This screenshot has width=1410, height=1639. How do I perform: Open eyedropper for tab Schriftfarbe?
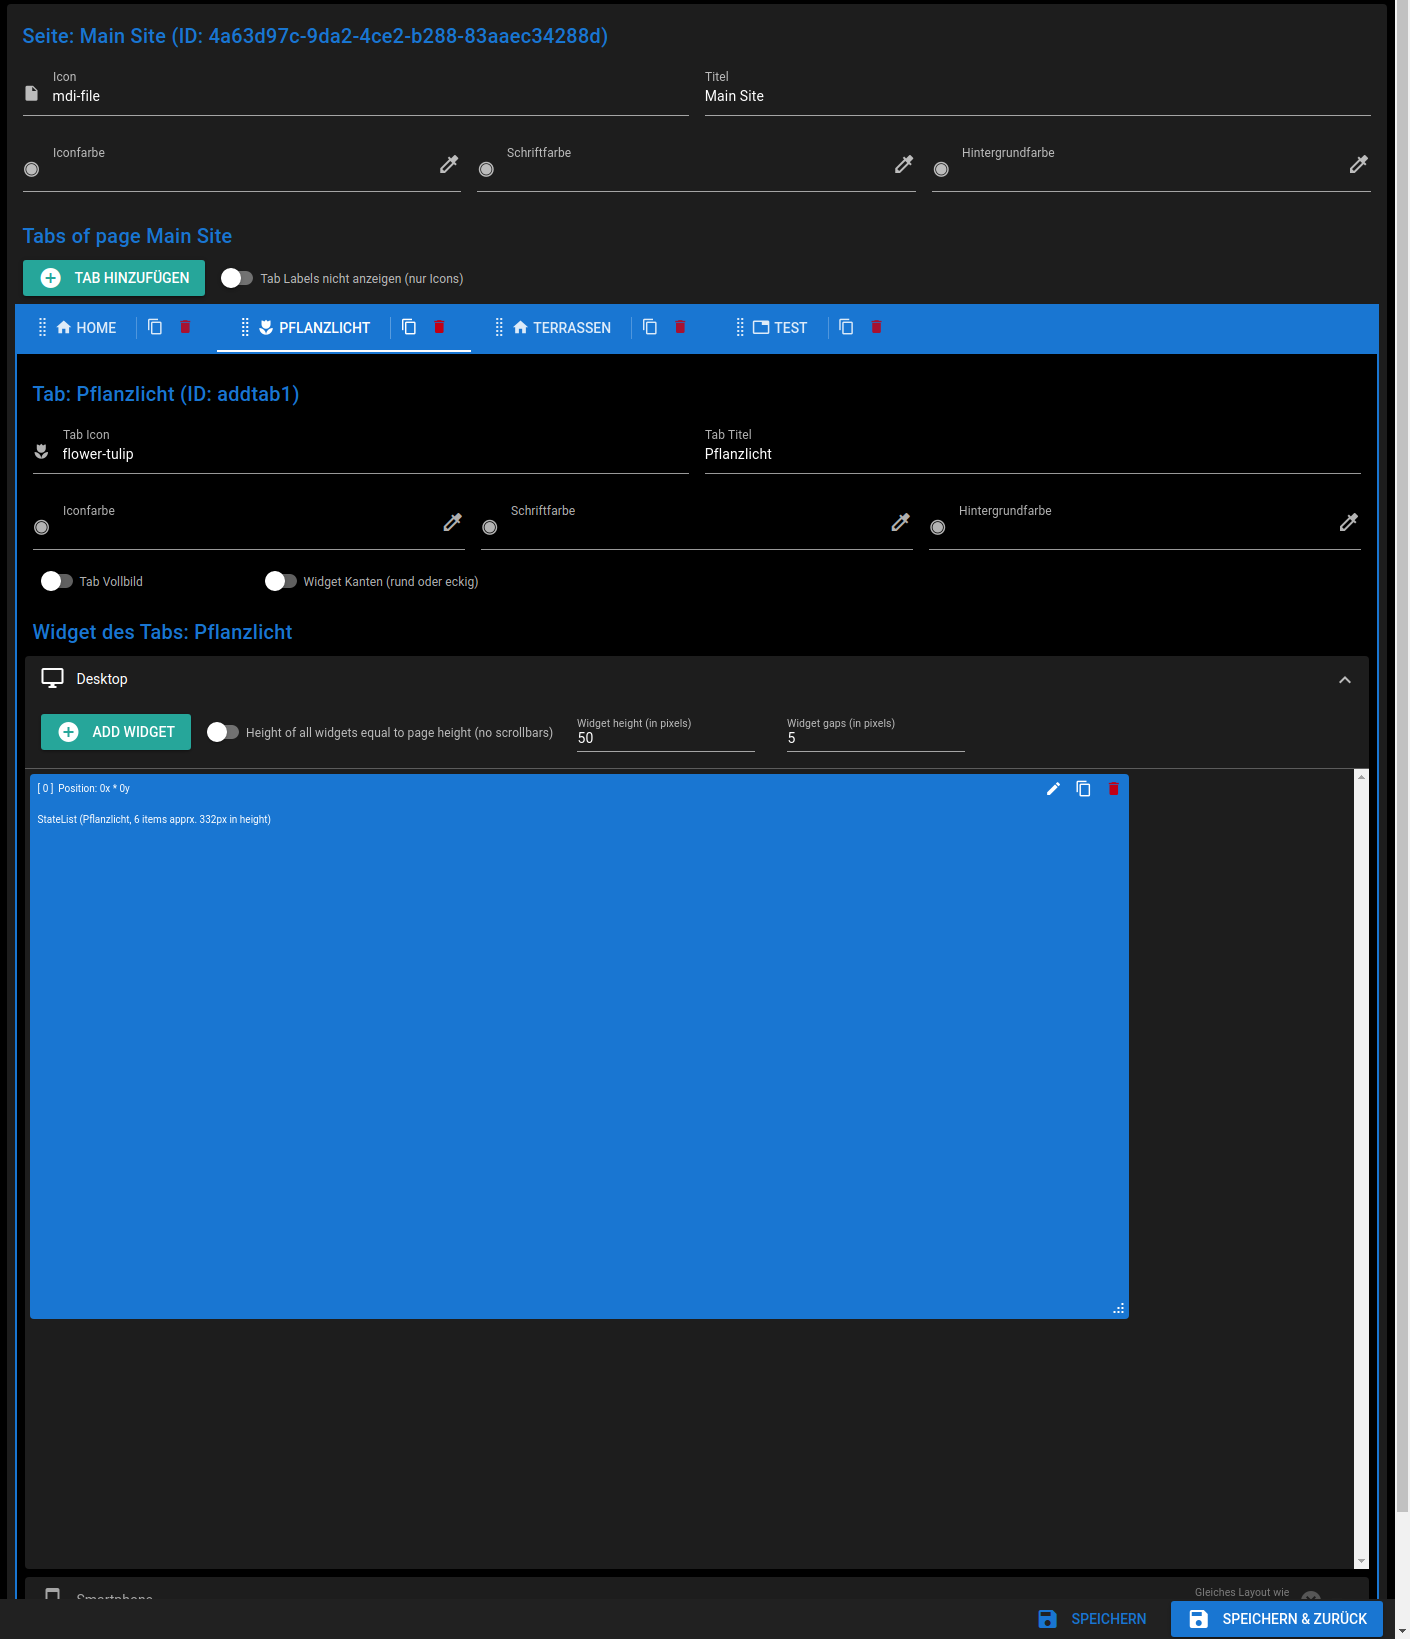click(901, 523)
